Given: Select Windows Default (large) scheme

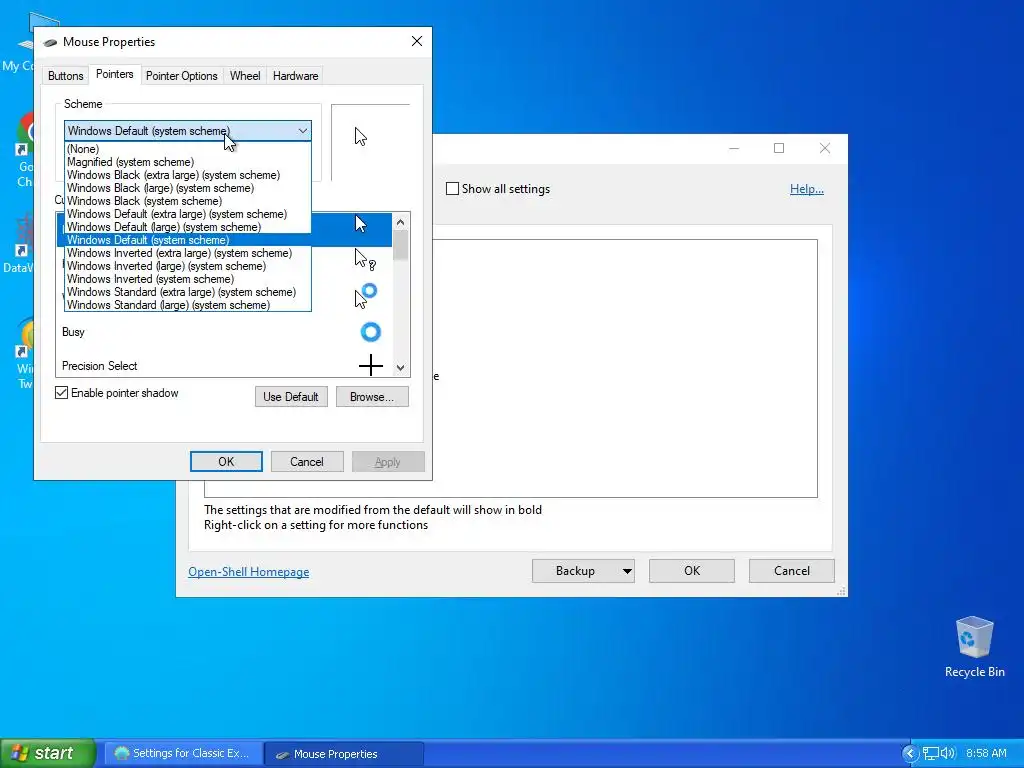Looking at the screenshot, I should pyautogui.click(x=188, y=227).
